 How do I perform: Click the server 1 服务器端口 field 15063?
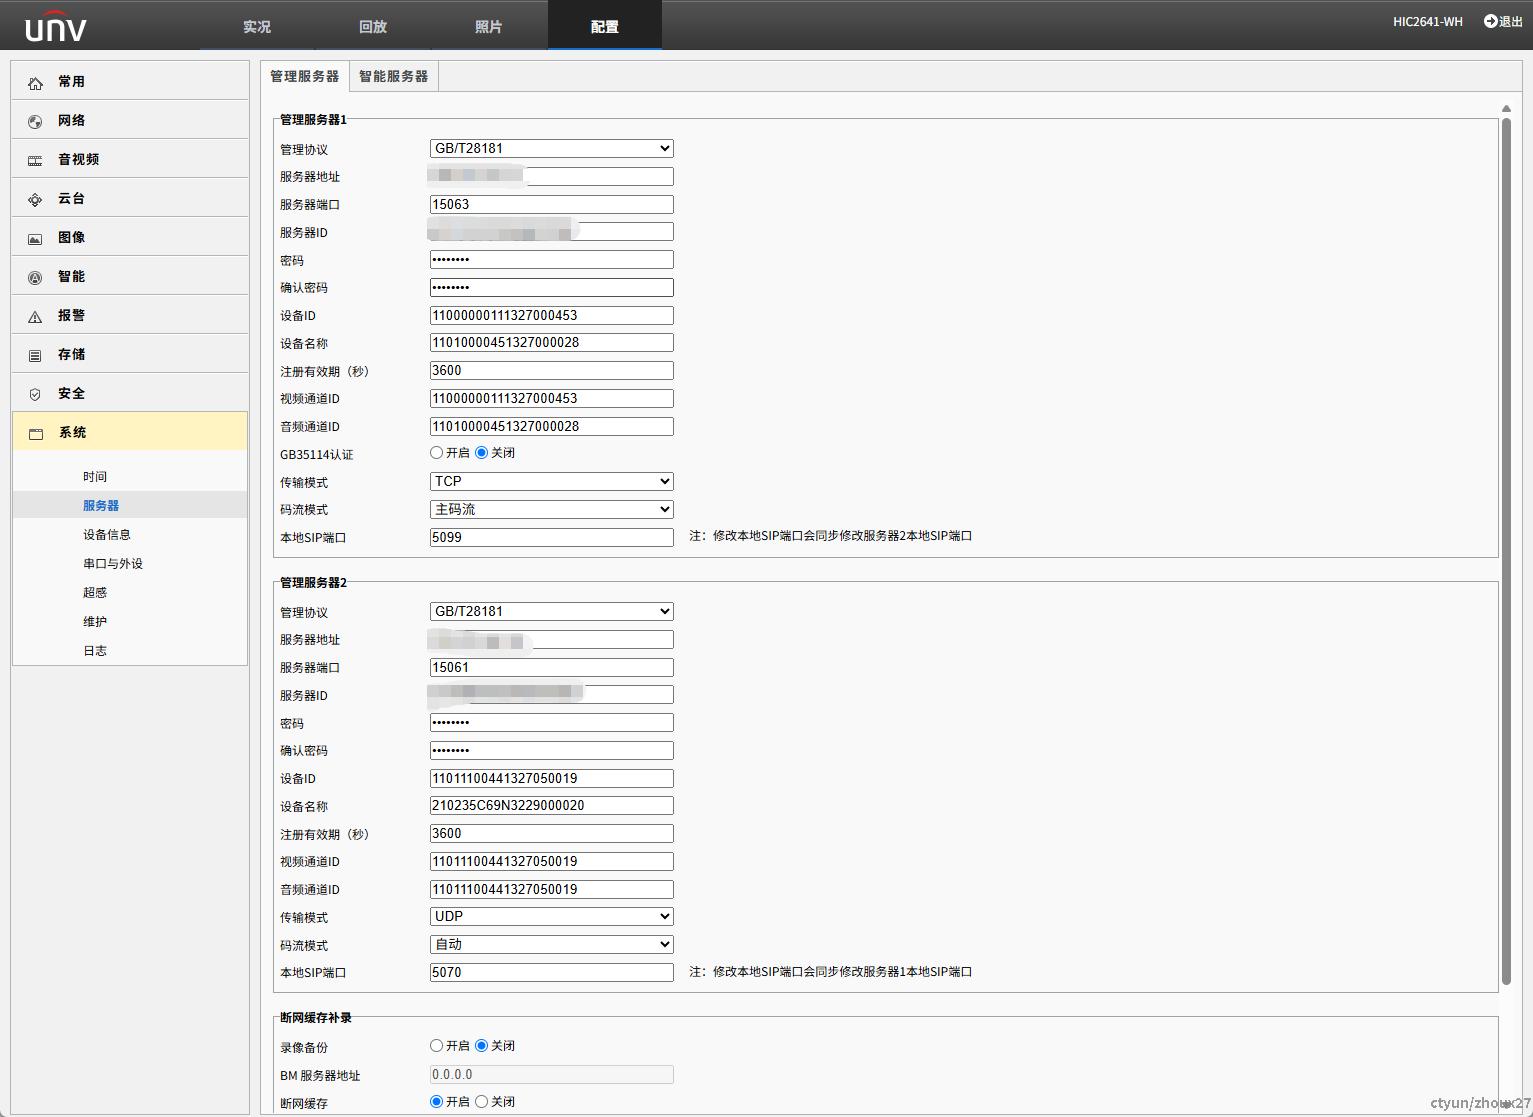pyautogui.click(x=551, y=205)
